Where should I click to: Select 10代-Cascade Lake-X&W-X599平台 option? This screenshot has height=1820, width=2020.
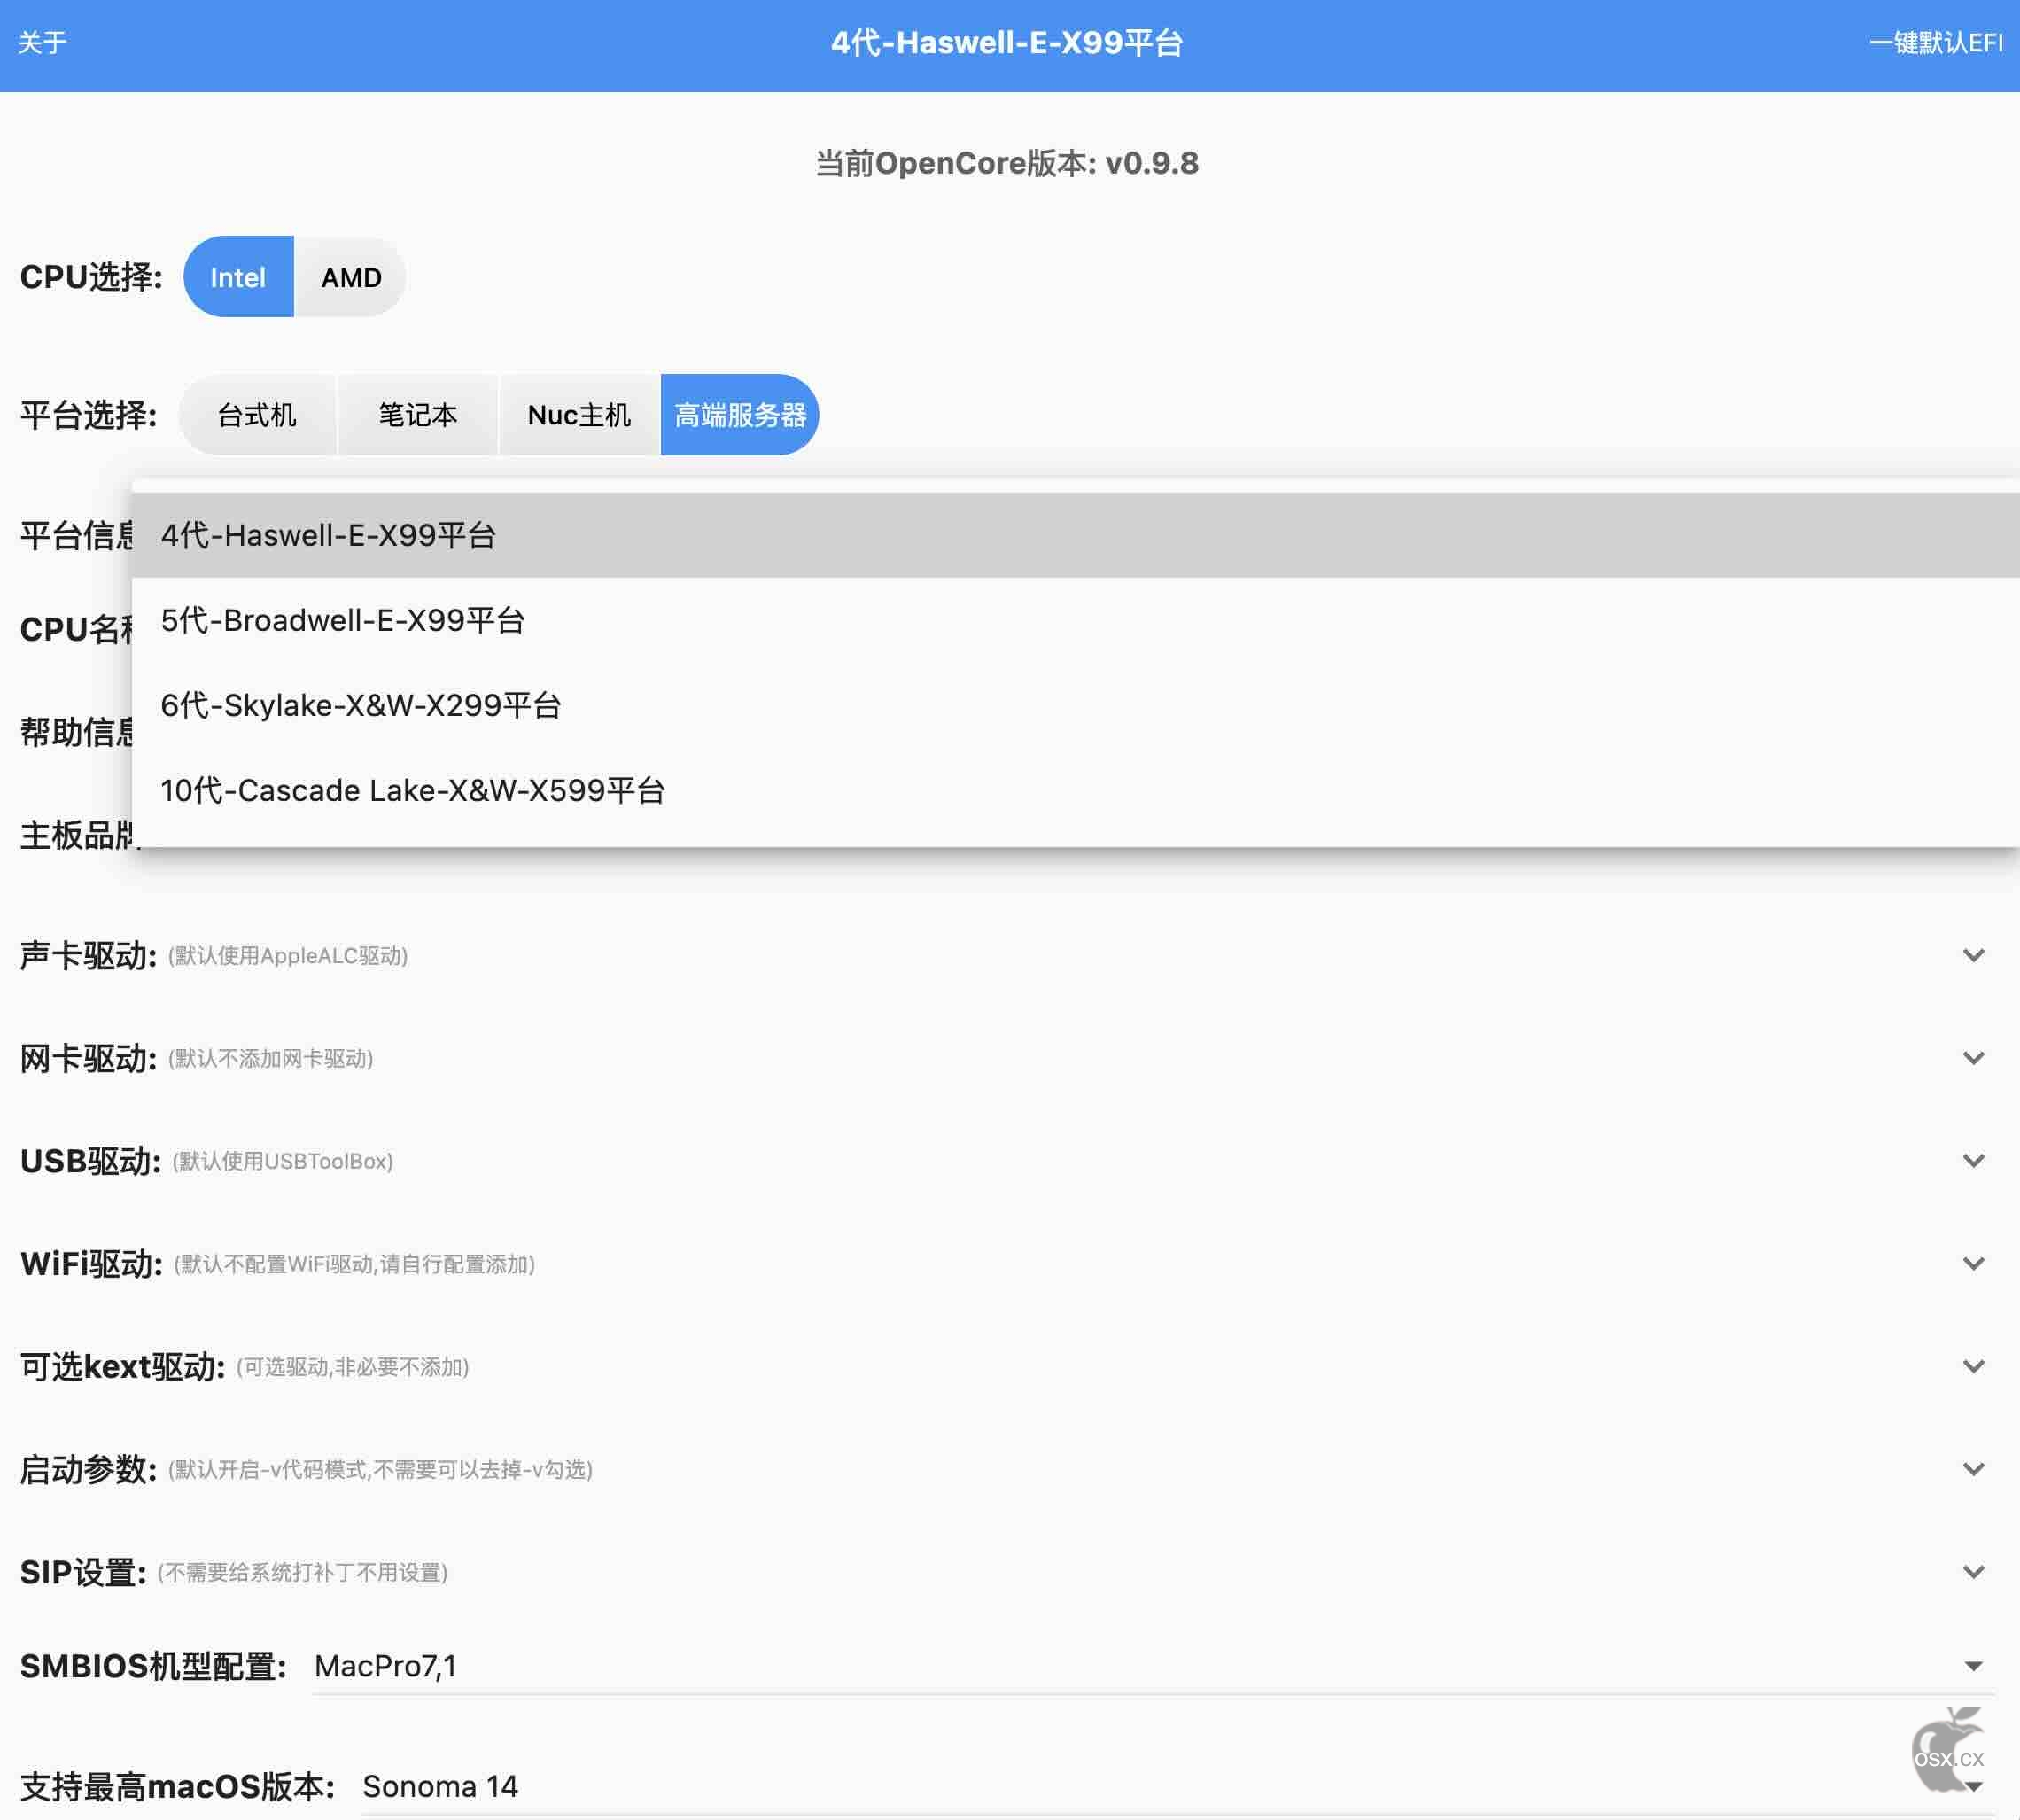1076,790
